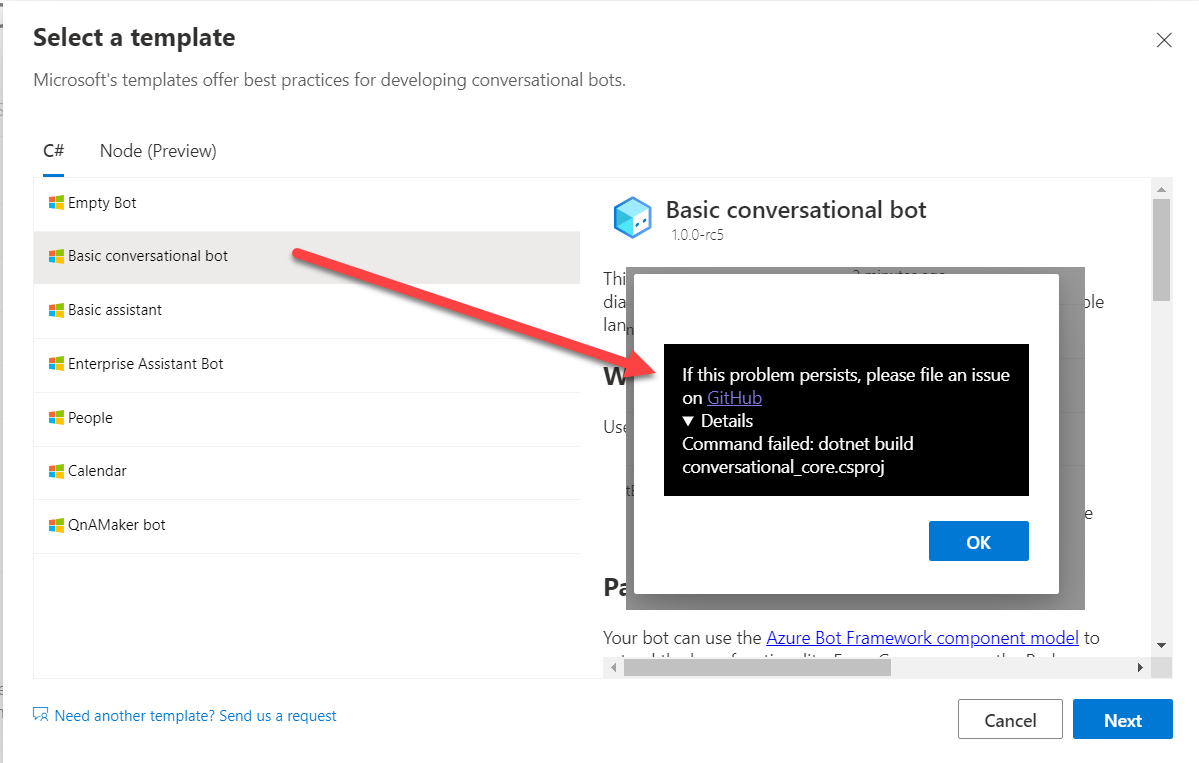This screenshot has width=1199, height=763.
Task: Cancel the template selection
Action: pyautogui.click(x=1010, y=719)
